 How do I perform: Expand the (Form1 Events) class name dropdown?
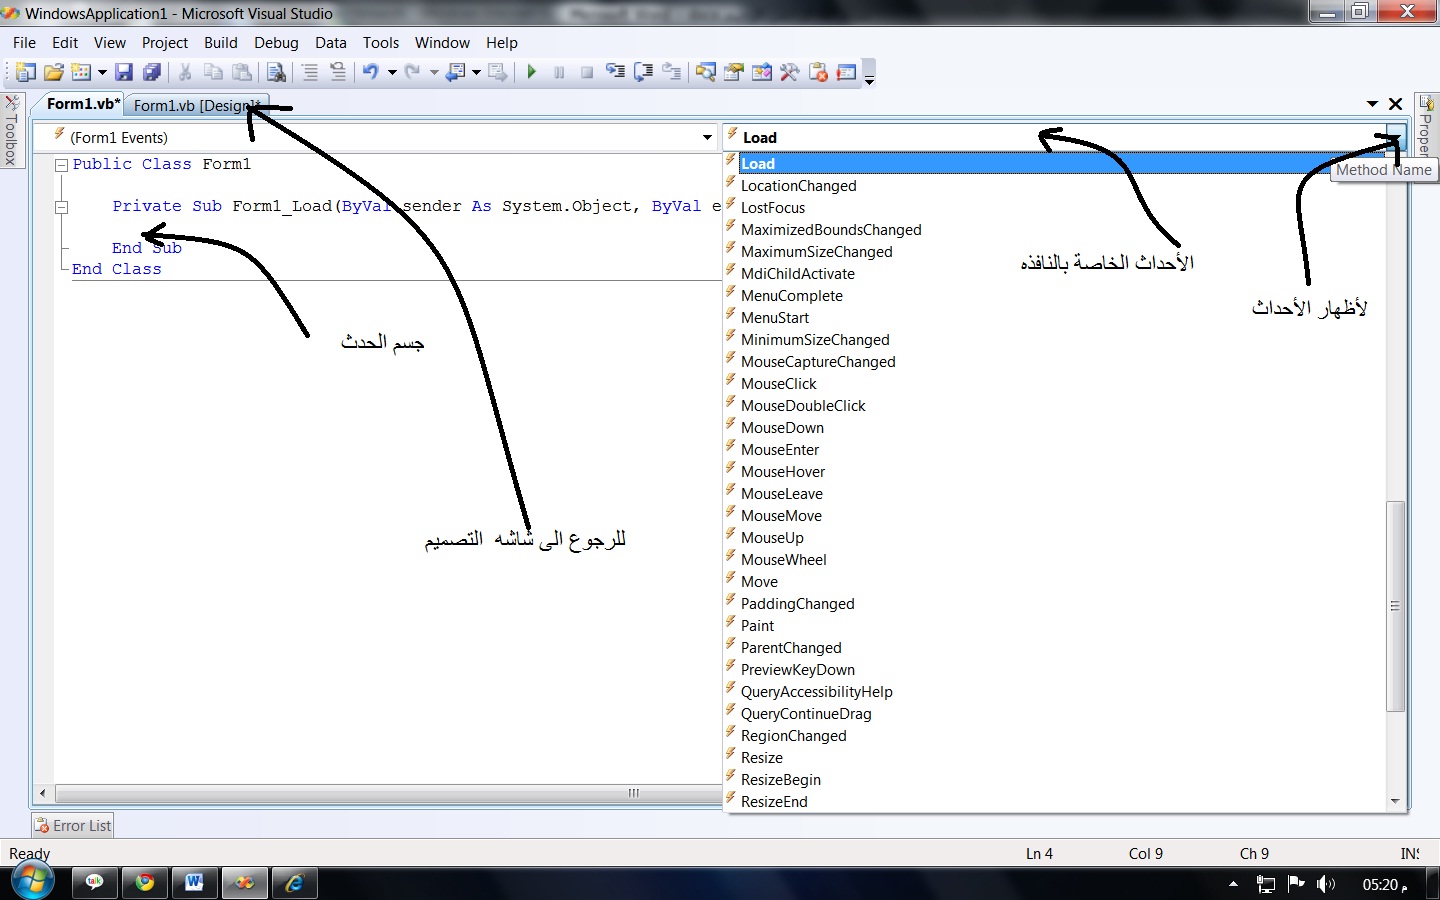[x=707, y=137]
